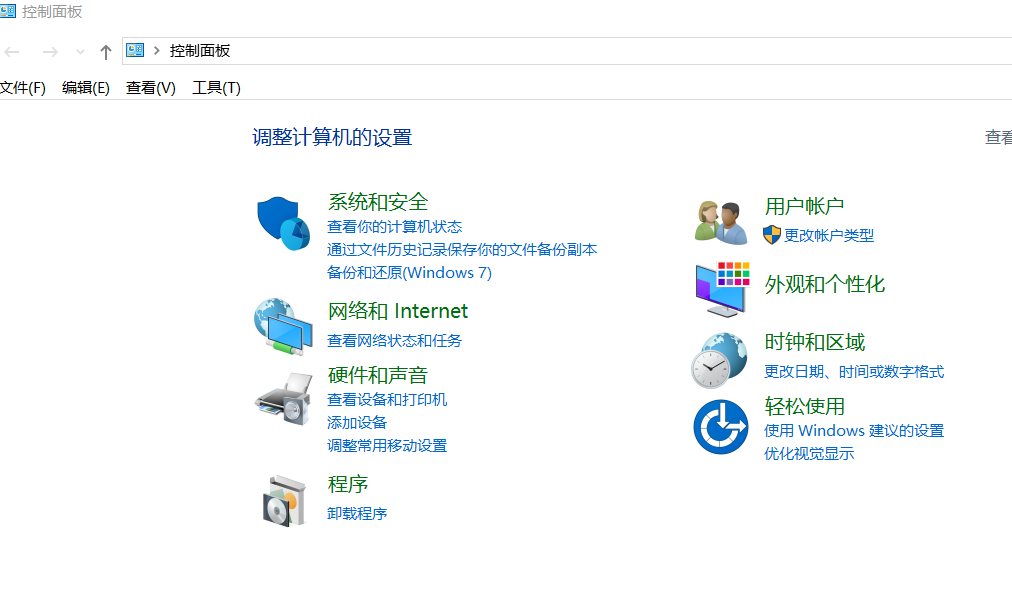Open the 用户帐户 heading link
The height and width of the screenshot is (611, 1012).
tap(804, 206)
